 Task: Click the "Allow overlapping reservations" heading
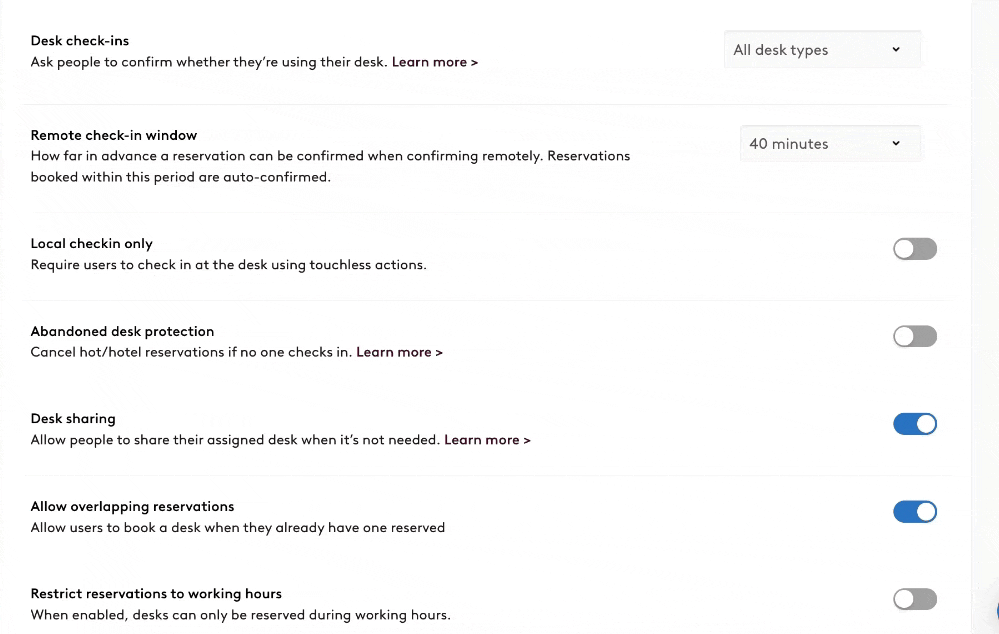[132, 506]
